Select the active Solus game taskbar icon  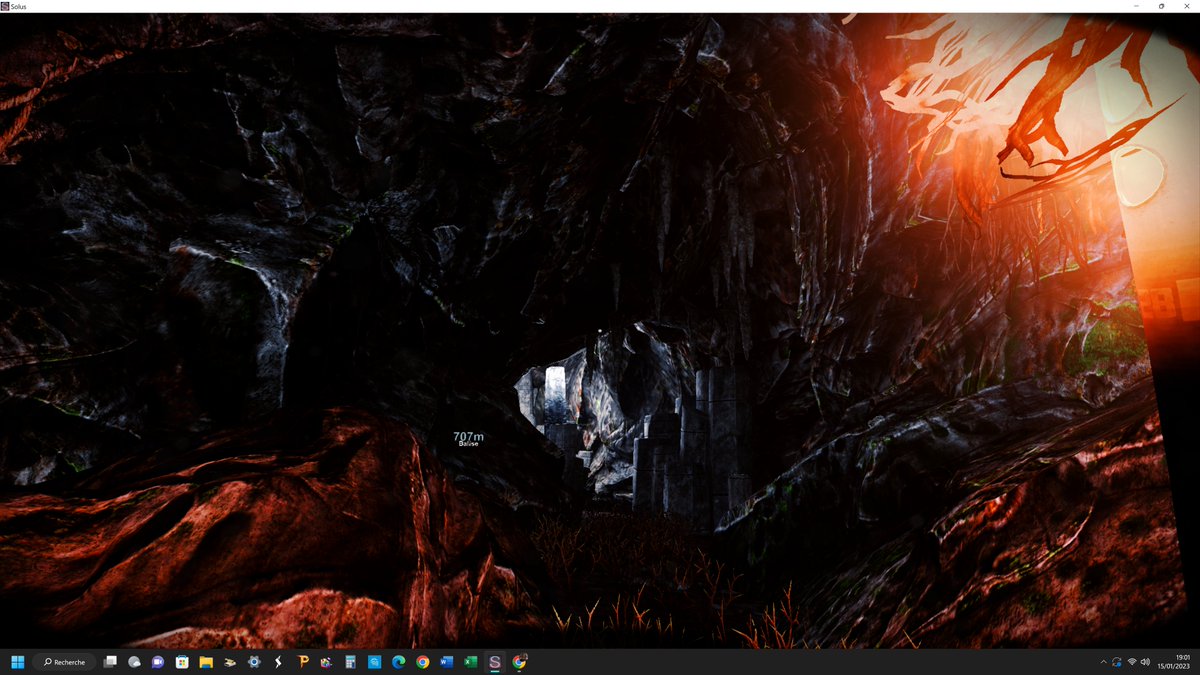(x=495, y=662)
